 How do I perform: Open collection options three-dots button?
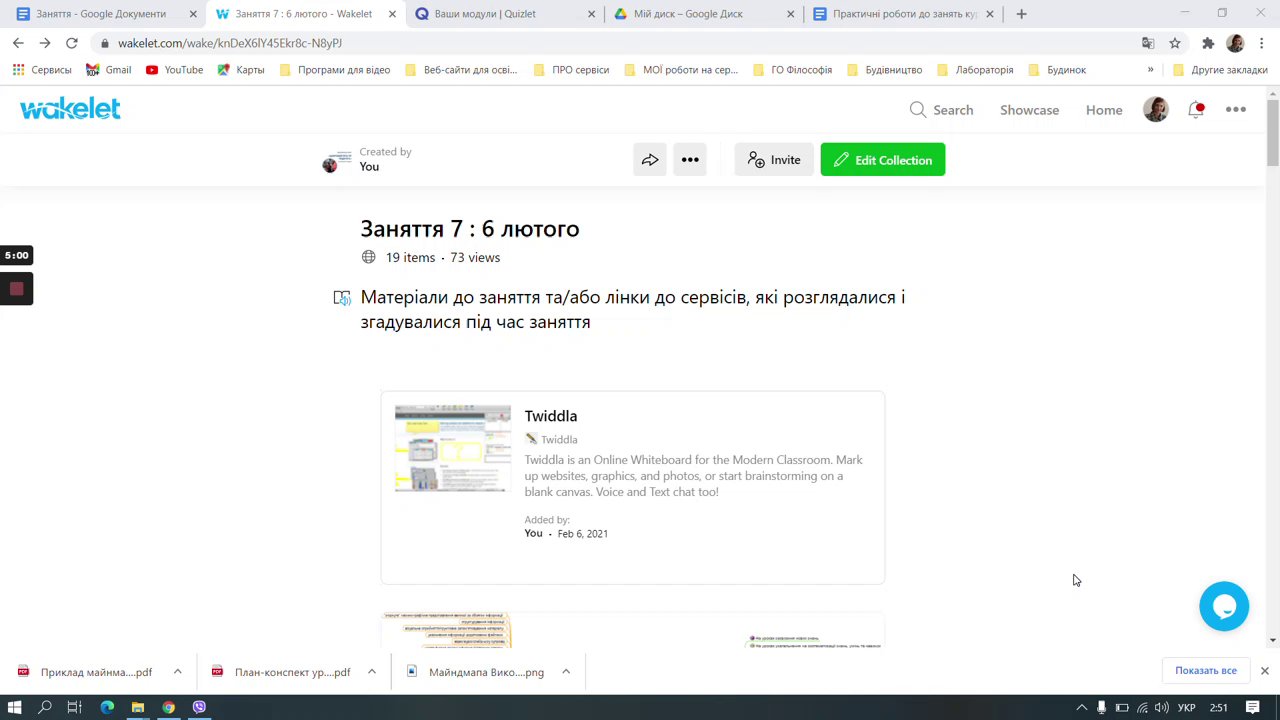690,160
